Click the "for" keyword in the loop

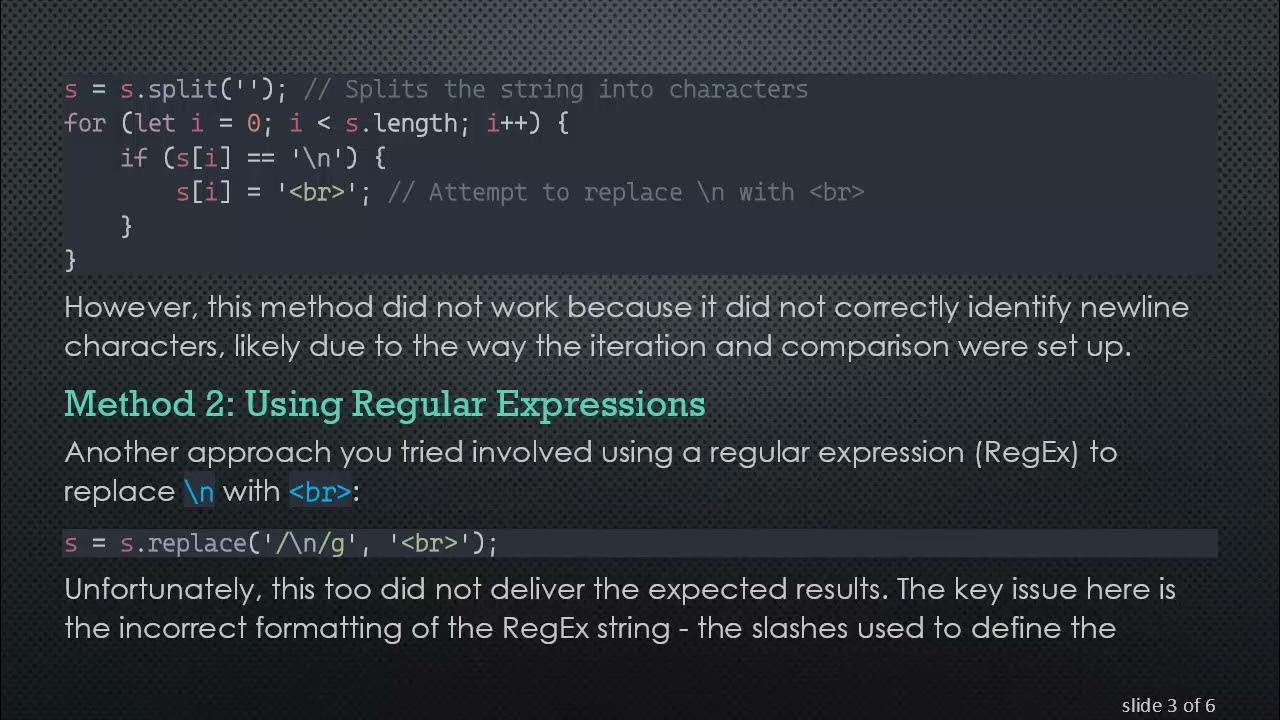point(84,124)
